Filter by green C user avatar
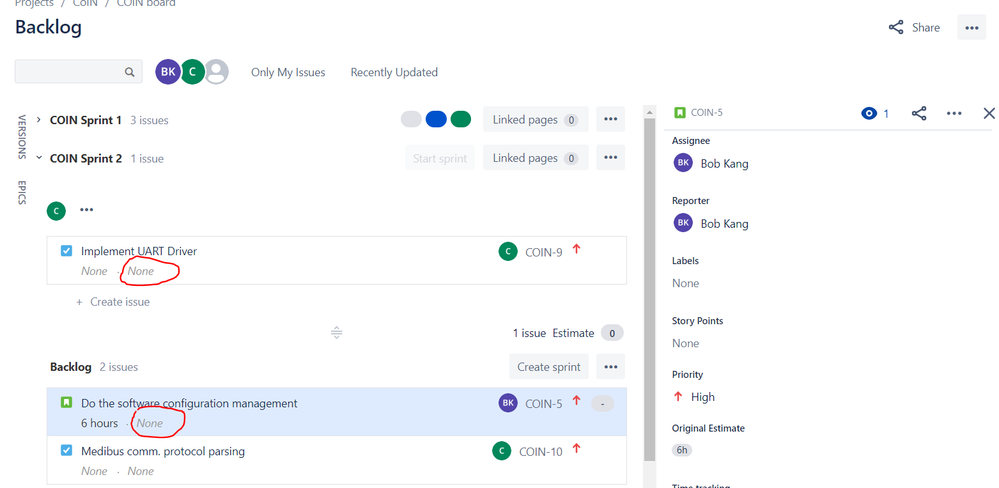Image resolution: width=999 pixels, height=488 pixels. click(192, 71)
